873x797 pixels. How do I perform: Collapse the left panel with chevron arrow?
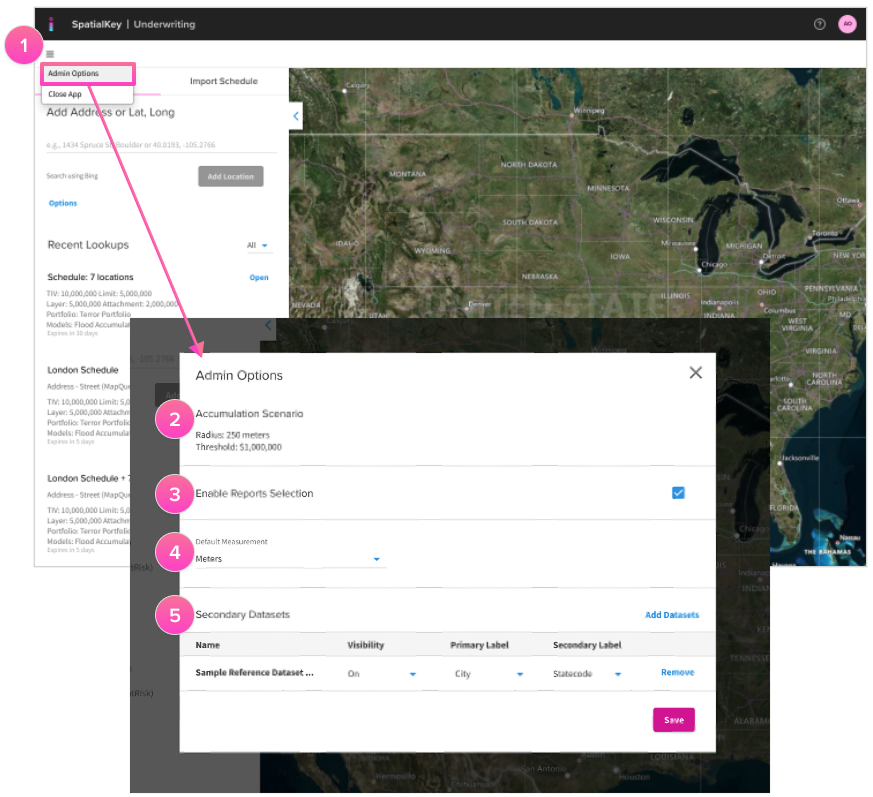[x=296, y=117]
